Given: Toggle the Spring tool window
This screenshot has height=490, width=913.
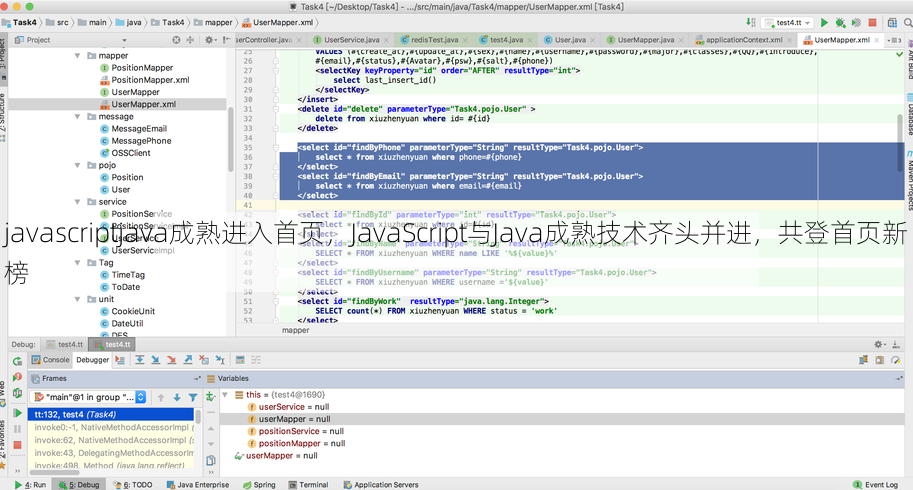Looking at the screenshot, I should [259, 485].
